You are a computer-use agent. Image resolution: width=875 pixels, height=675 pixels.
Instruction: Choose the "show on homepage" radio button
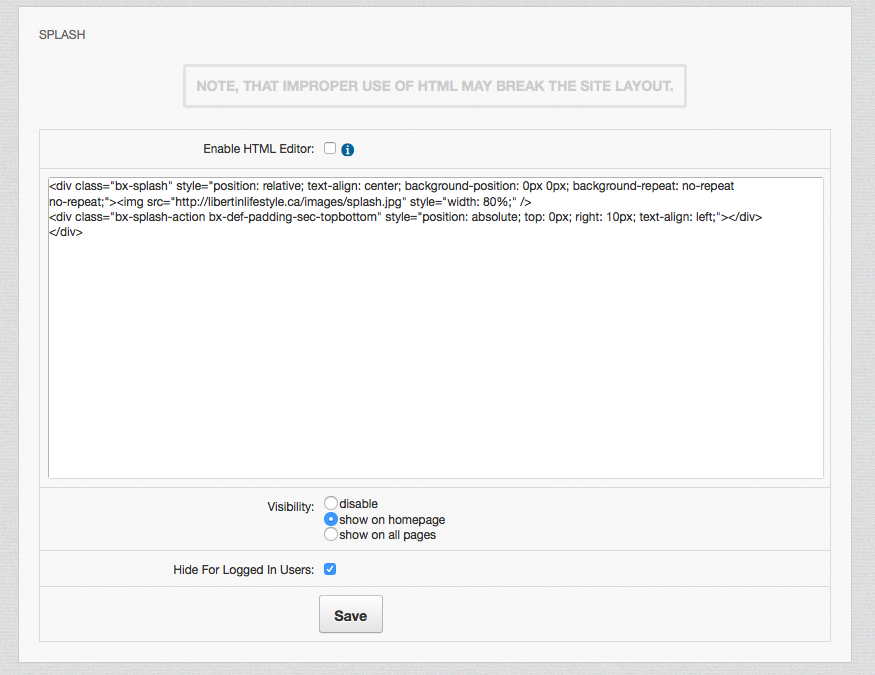coord(331,520)
